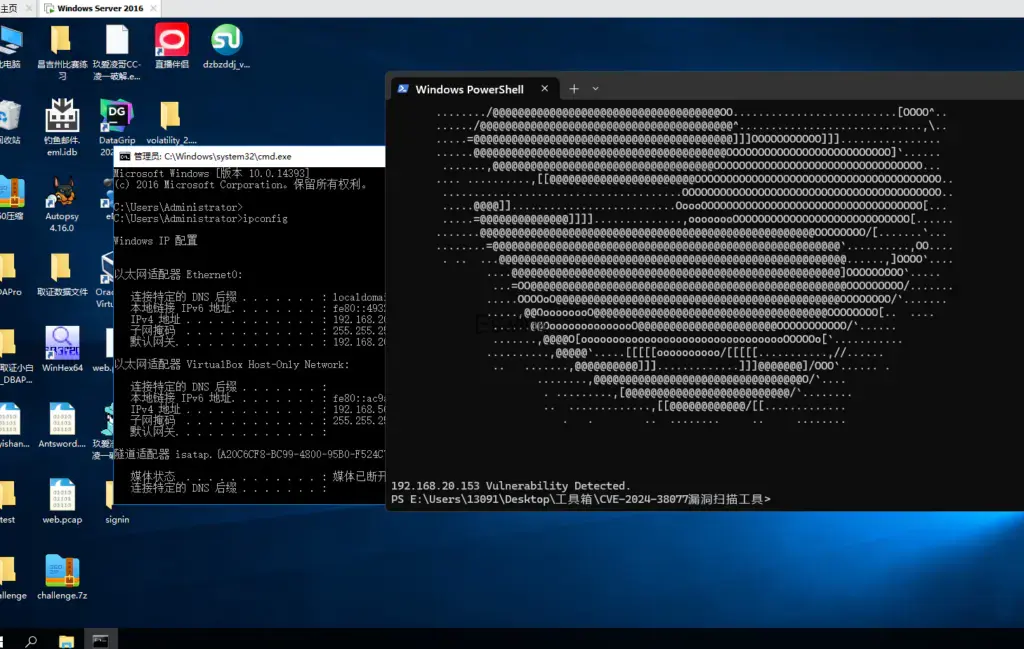Select the 直播伴侣 desktop shortcut

tap(172, 42)
